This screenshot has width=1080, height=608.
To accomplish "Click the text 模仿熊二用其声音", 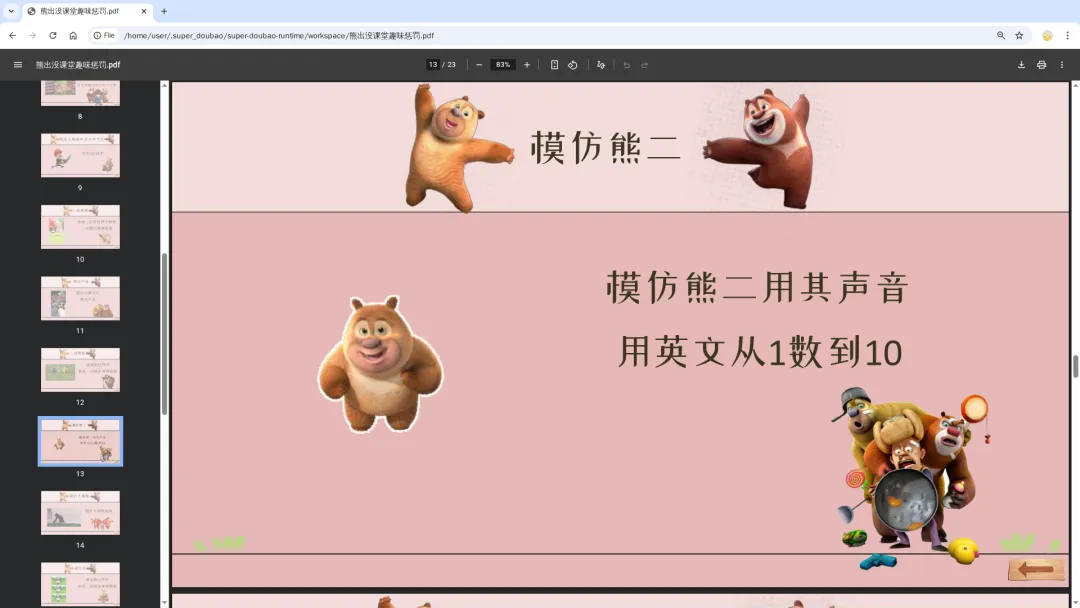I will pos(758,287).
